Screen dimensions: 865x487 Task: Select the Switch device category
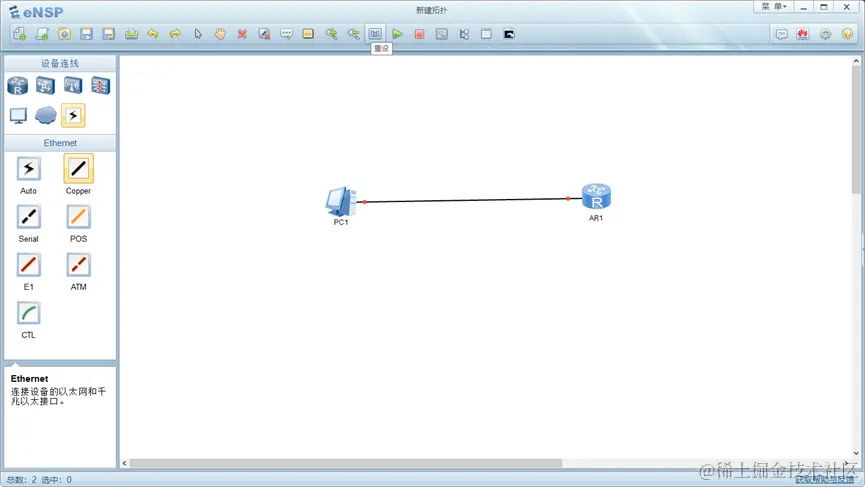click(45, 85)
